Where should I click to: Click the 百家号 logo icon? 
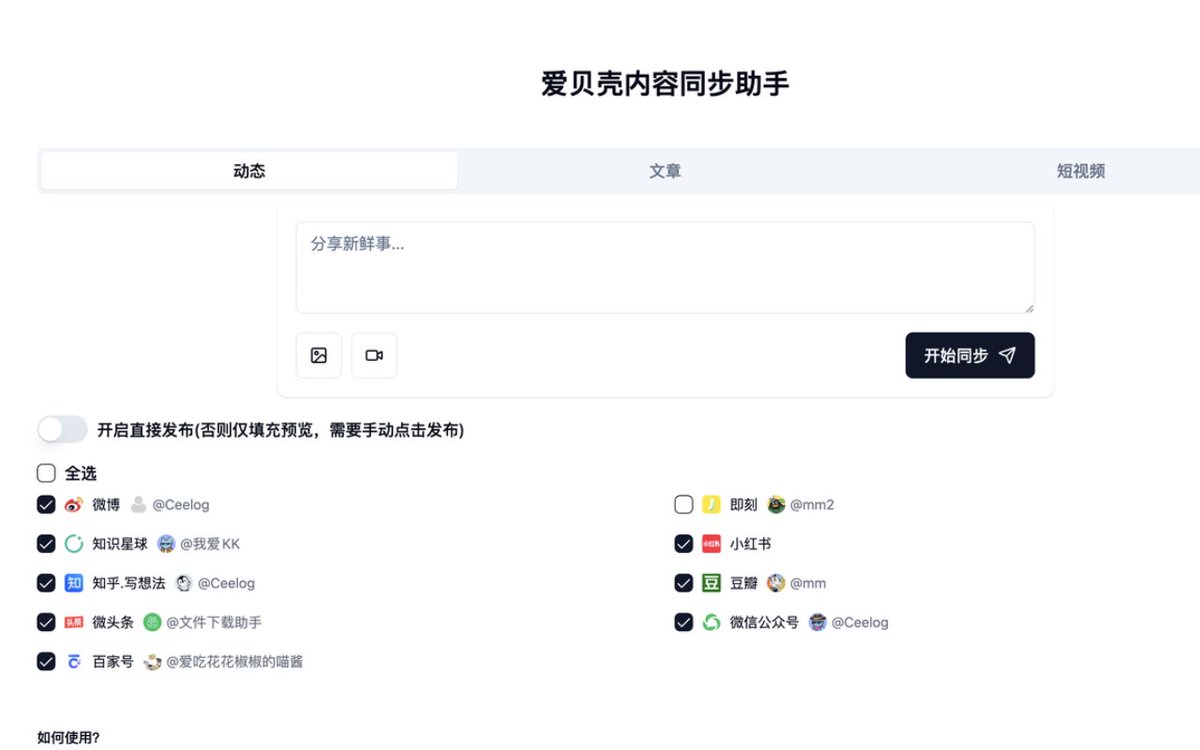74,661
